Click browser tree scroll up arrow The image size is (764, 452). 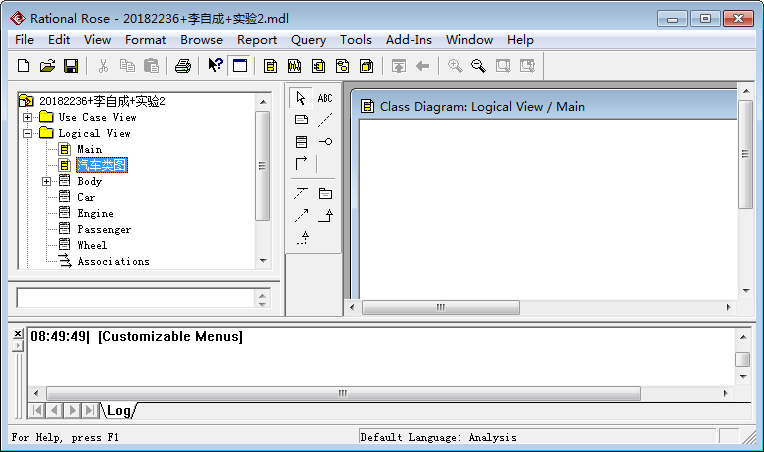click(x=263, y=102)
